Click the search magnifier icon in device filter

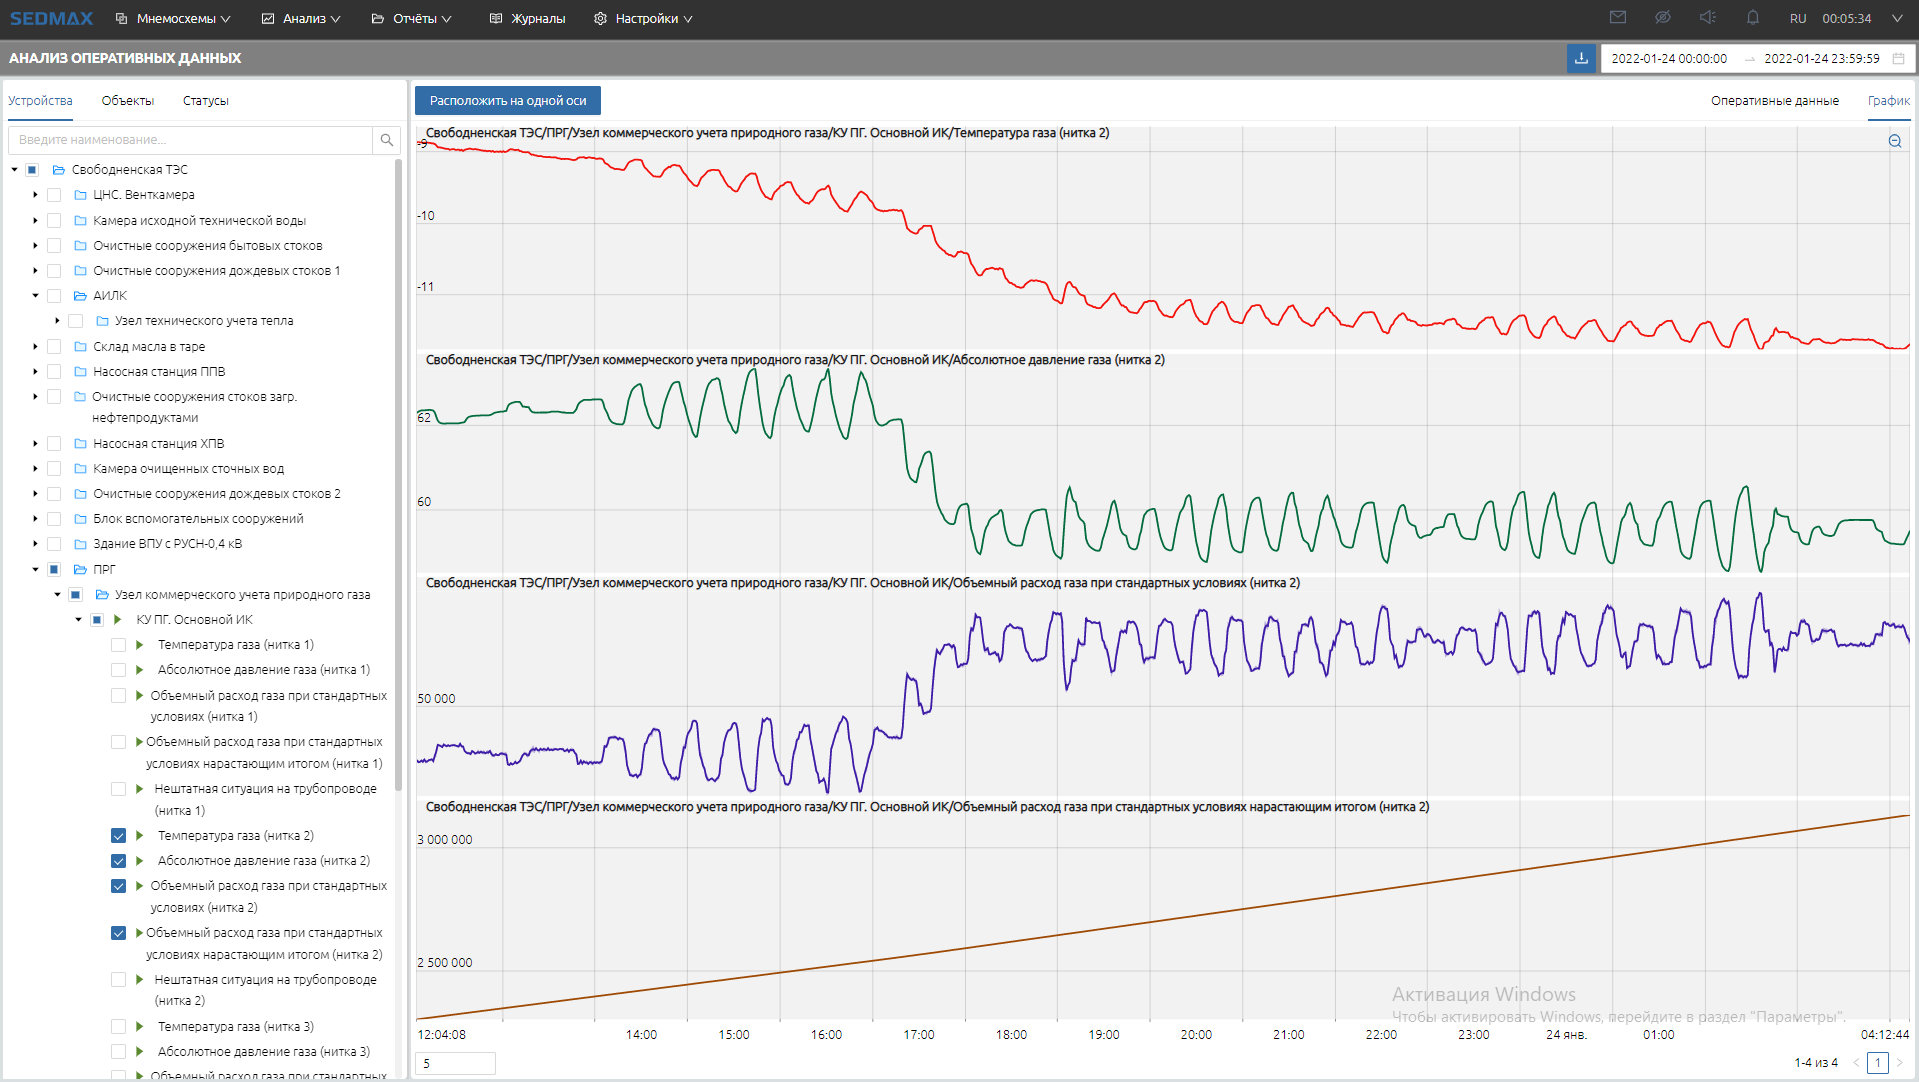[x=386, y=140]
